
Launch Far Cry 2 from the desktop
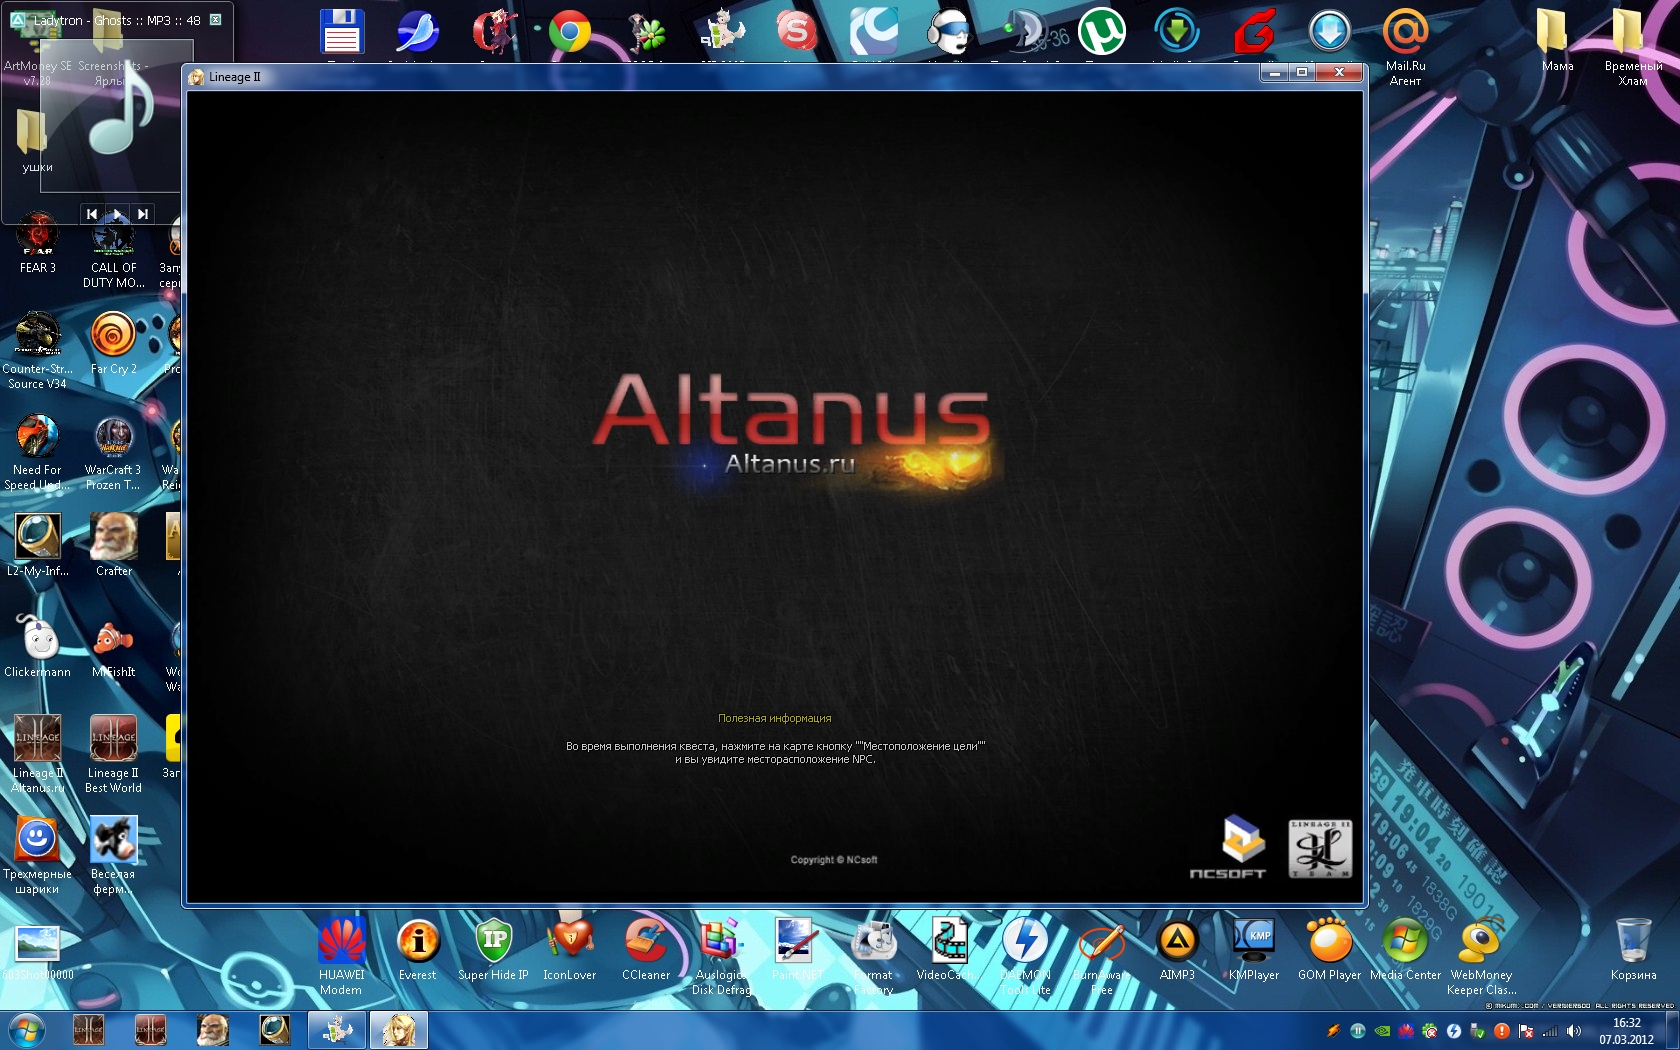(x=113, y=343)
